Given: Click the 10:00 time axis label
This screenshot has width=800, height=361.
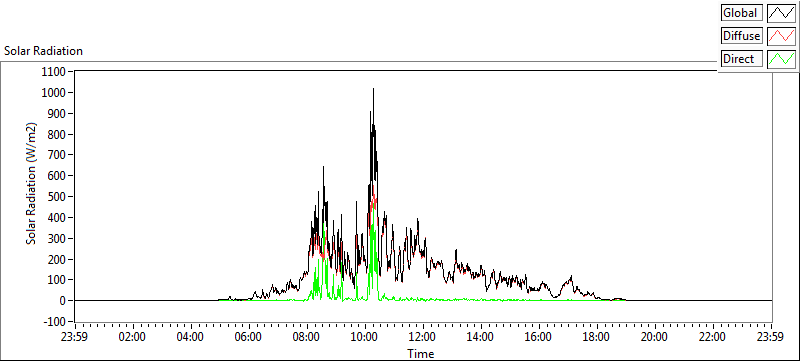Looking at the screenshot, I should click(365, 337).
